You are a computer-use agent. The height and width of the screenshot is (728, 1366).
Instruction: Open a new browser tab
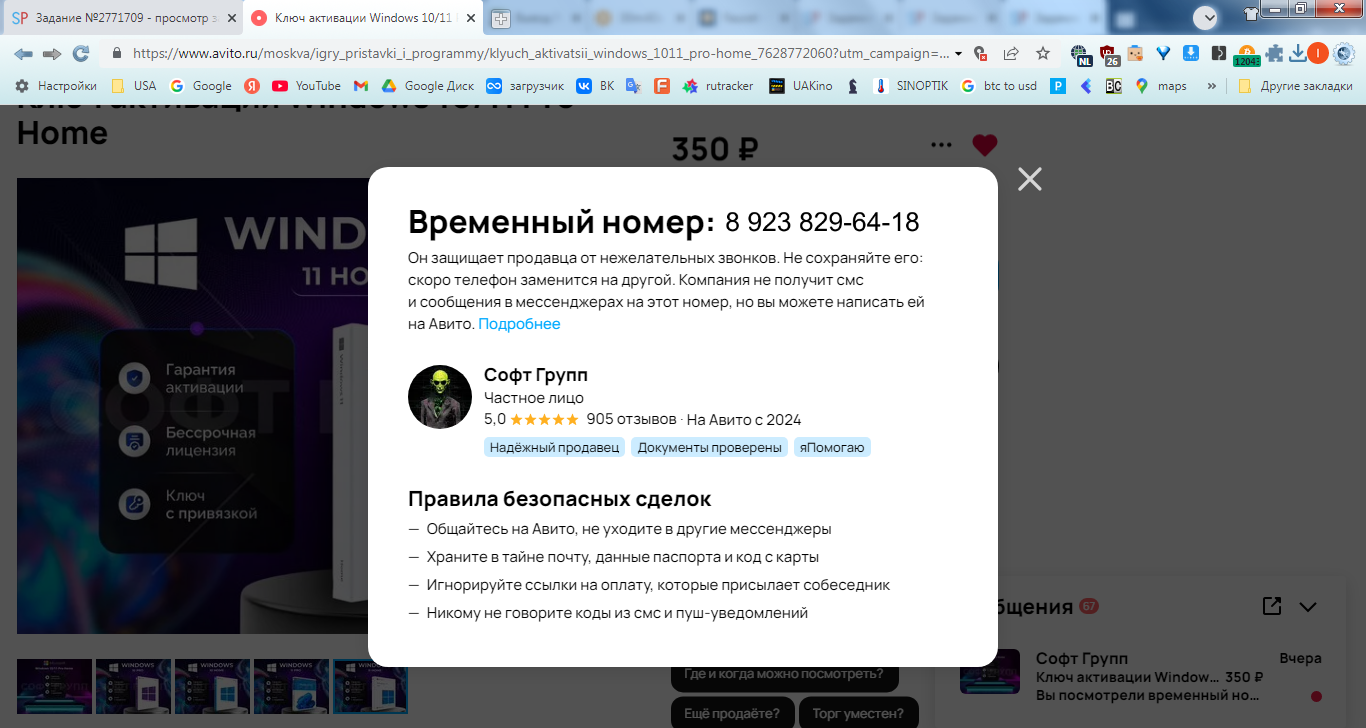pyautogui.click(x=500, y=18)
